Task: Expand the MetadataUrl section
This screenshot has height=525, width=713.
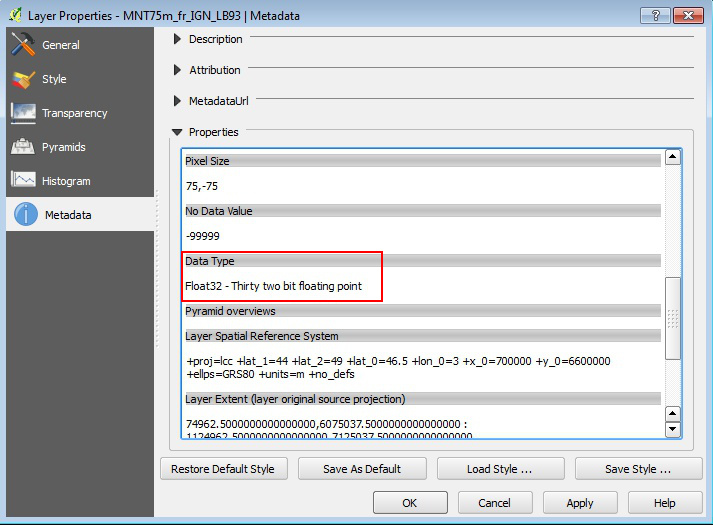Action: tap(177, 101)
